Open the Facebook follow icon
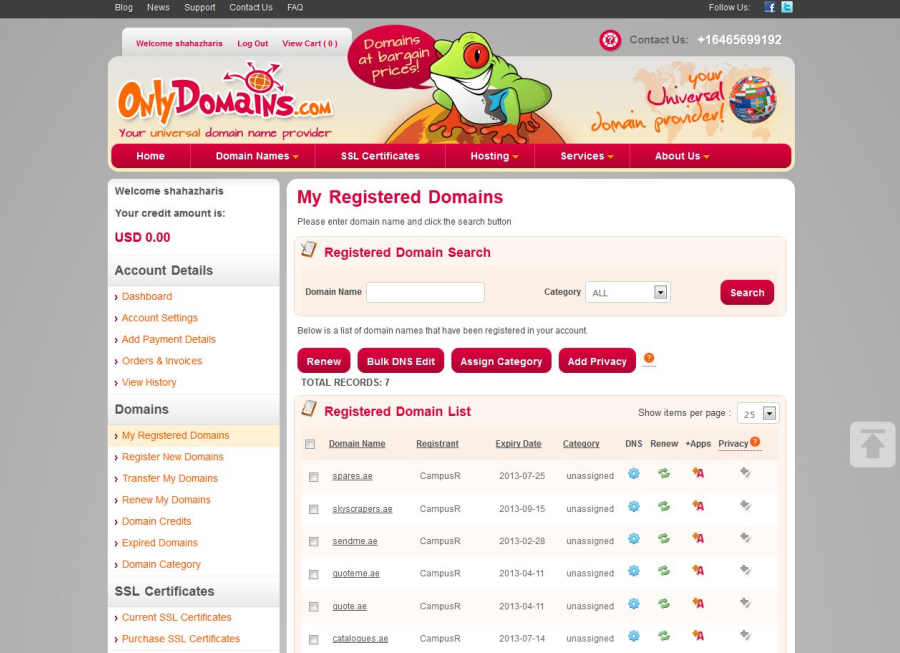The width and height of the screenshot is (900, 653). [770, 7]
